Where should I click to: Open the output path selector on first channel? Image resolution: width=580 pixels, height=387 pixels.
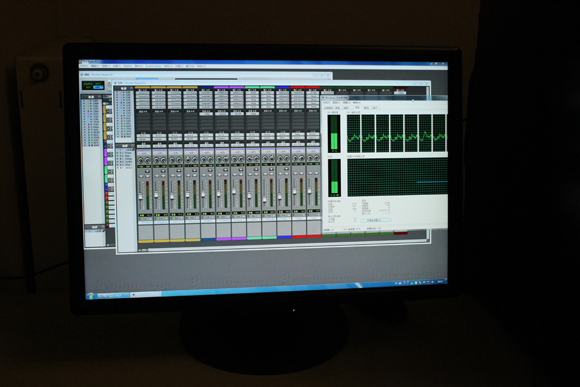tap(144, 140)
